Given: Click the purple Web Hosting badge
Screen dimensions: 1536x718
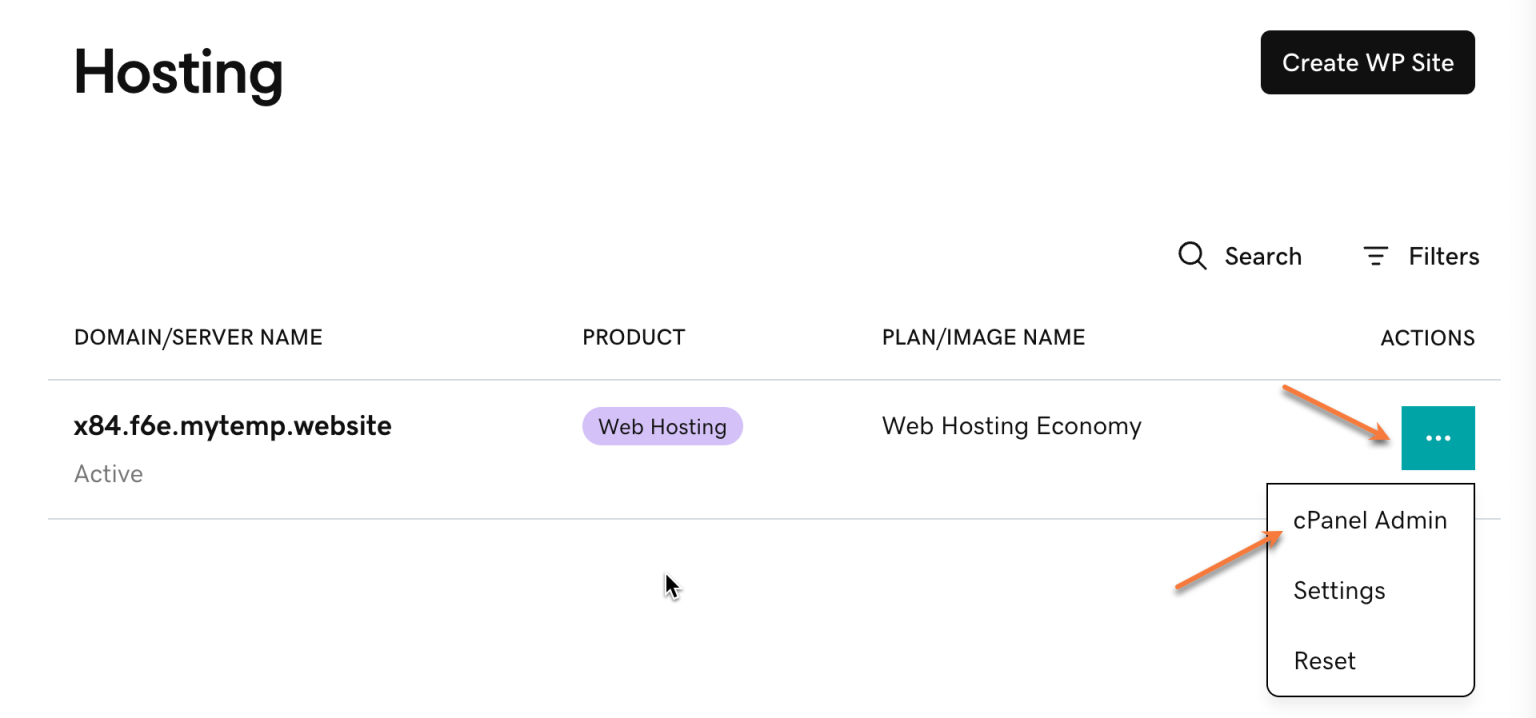Looking at the screenshot, I should tap(662, 425).
